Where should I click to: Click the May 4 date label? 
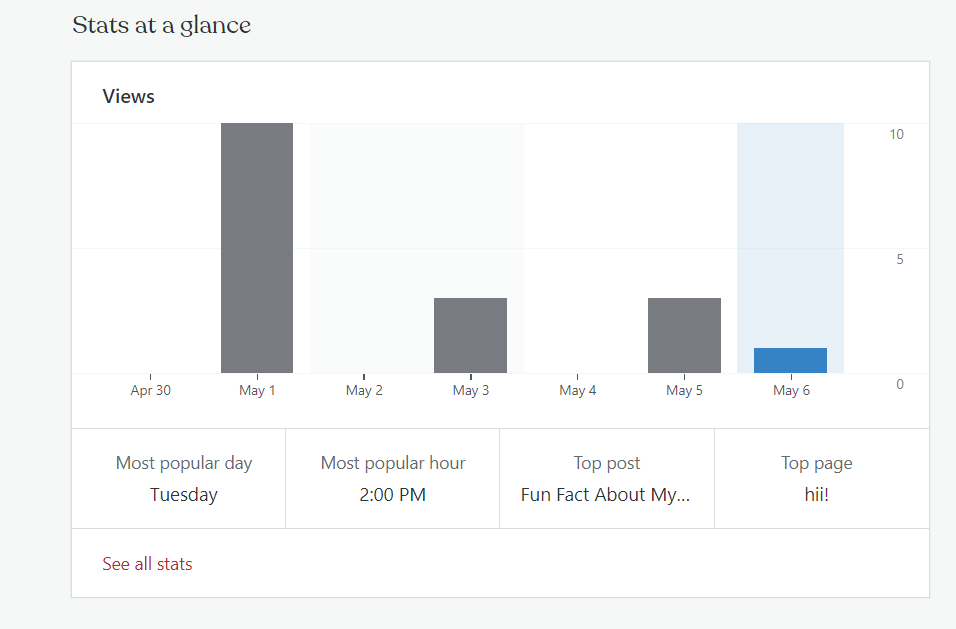pyautogui.click(x=578, y=390)
